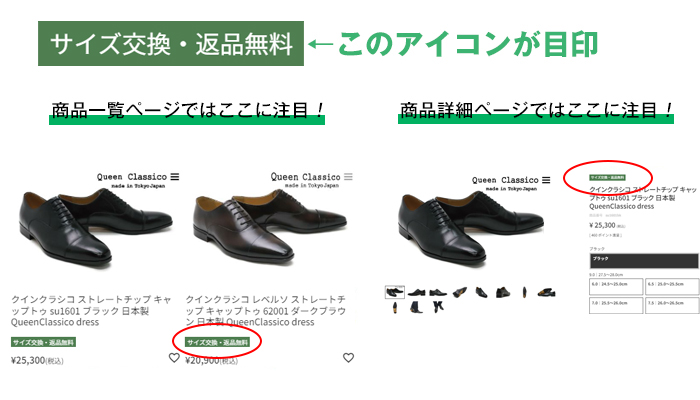700x400 pixels.
Task: Click the large green サイズ交換・返品無料 banner icon
Action: pos(171,43)
